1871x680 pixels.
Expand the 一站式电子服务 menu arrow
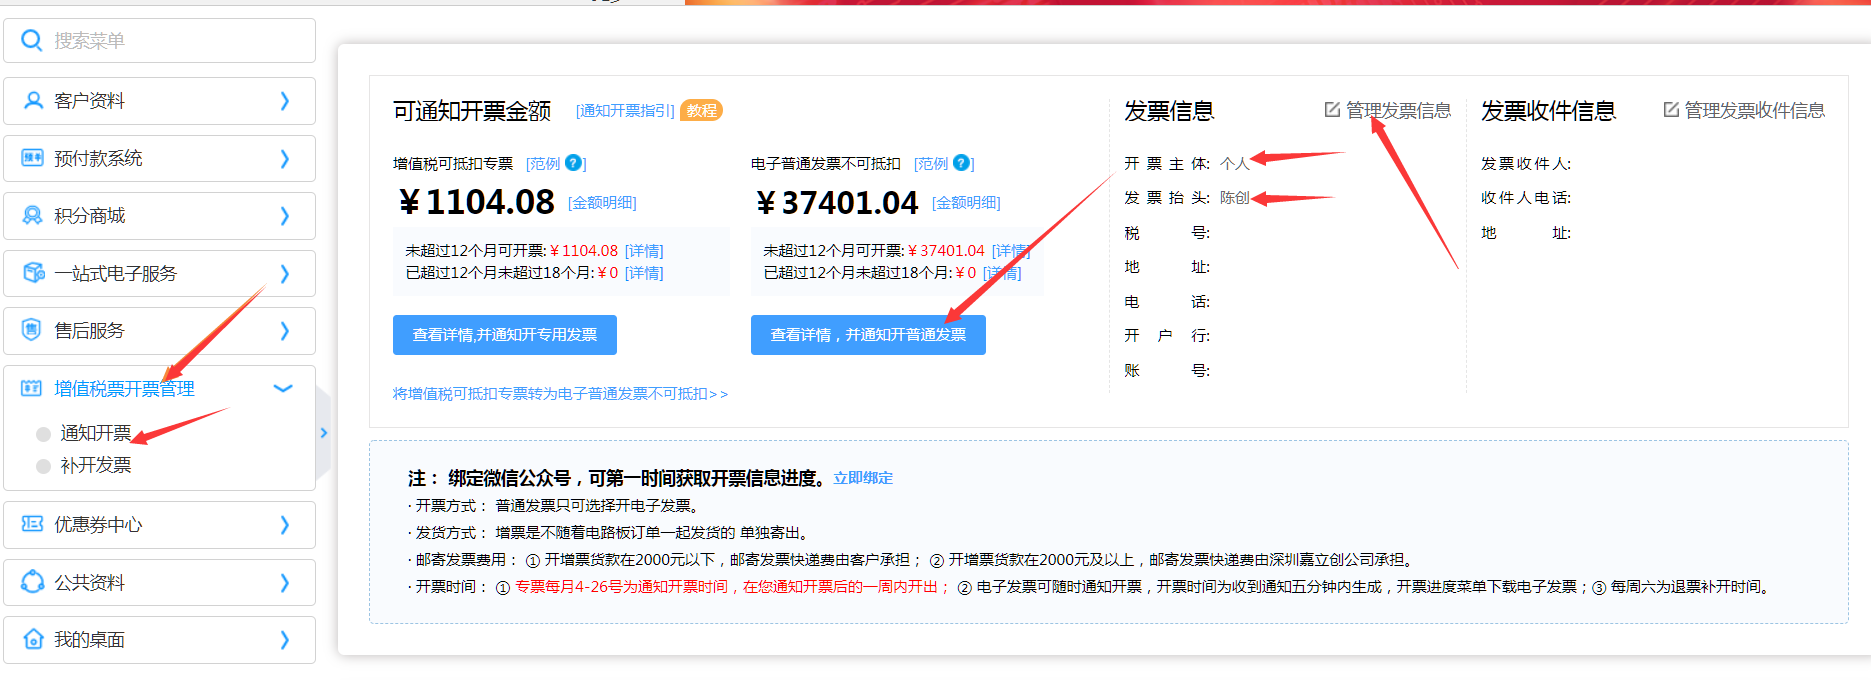click(284, 274)
